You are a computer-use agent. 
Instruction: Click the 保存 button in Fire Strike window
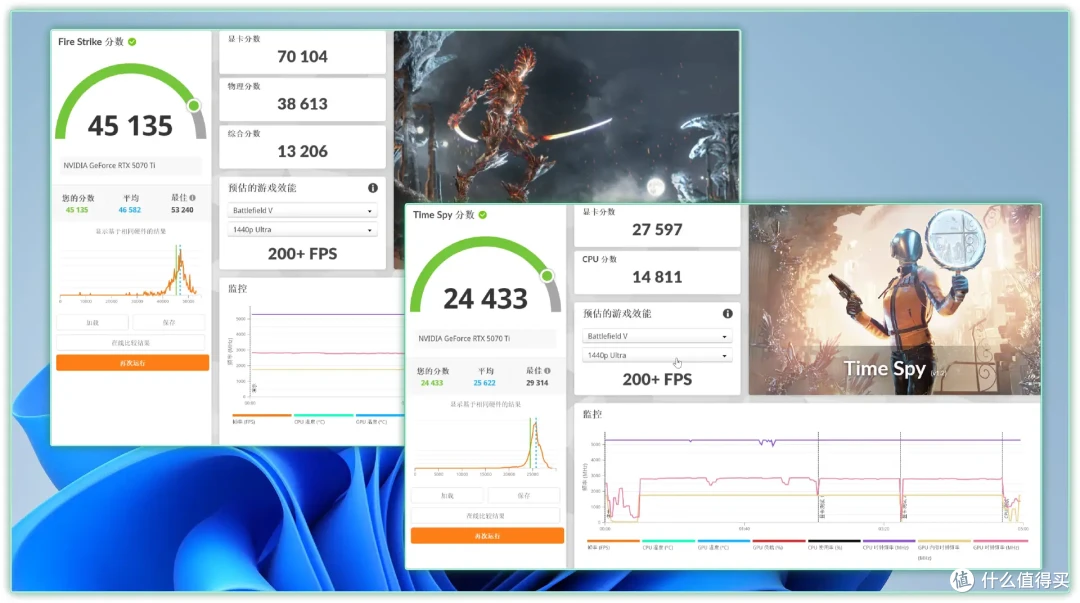169,323
